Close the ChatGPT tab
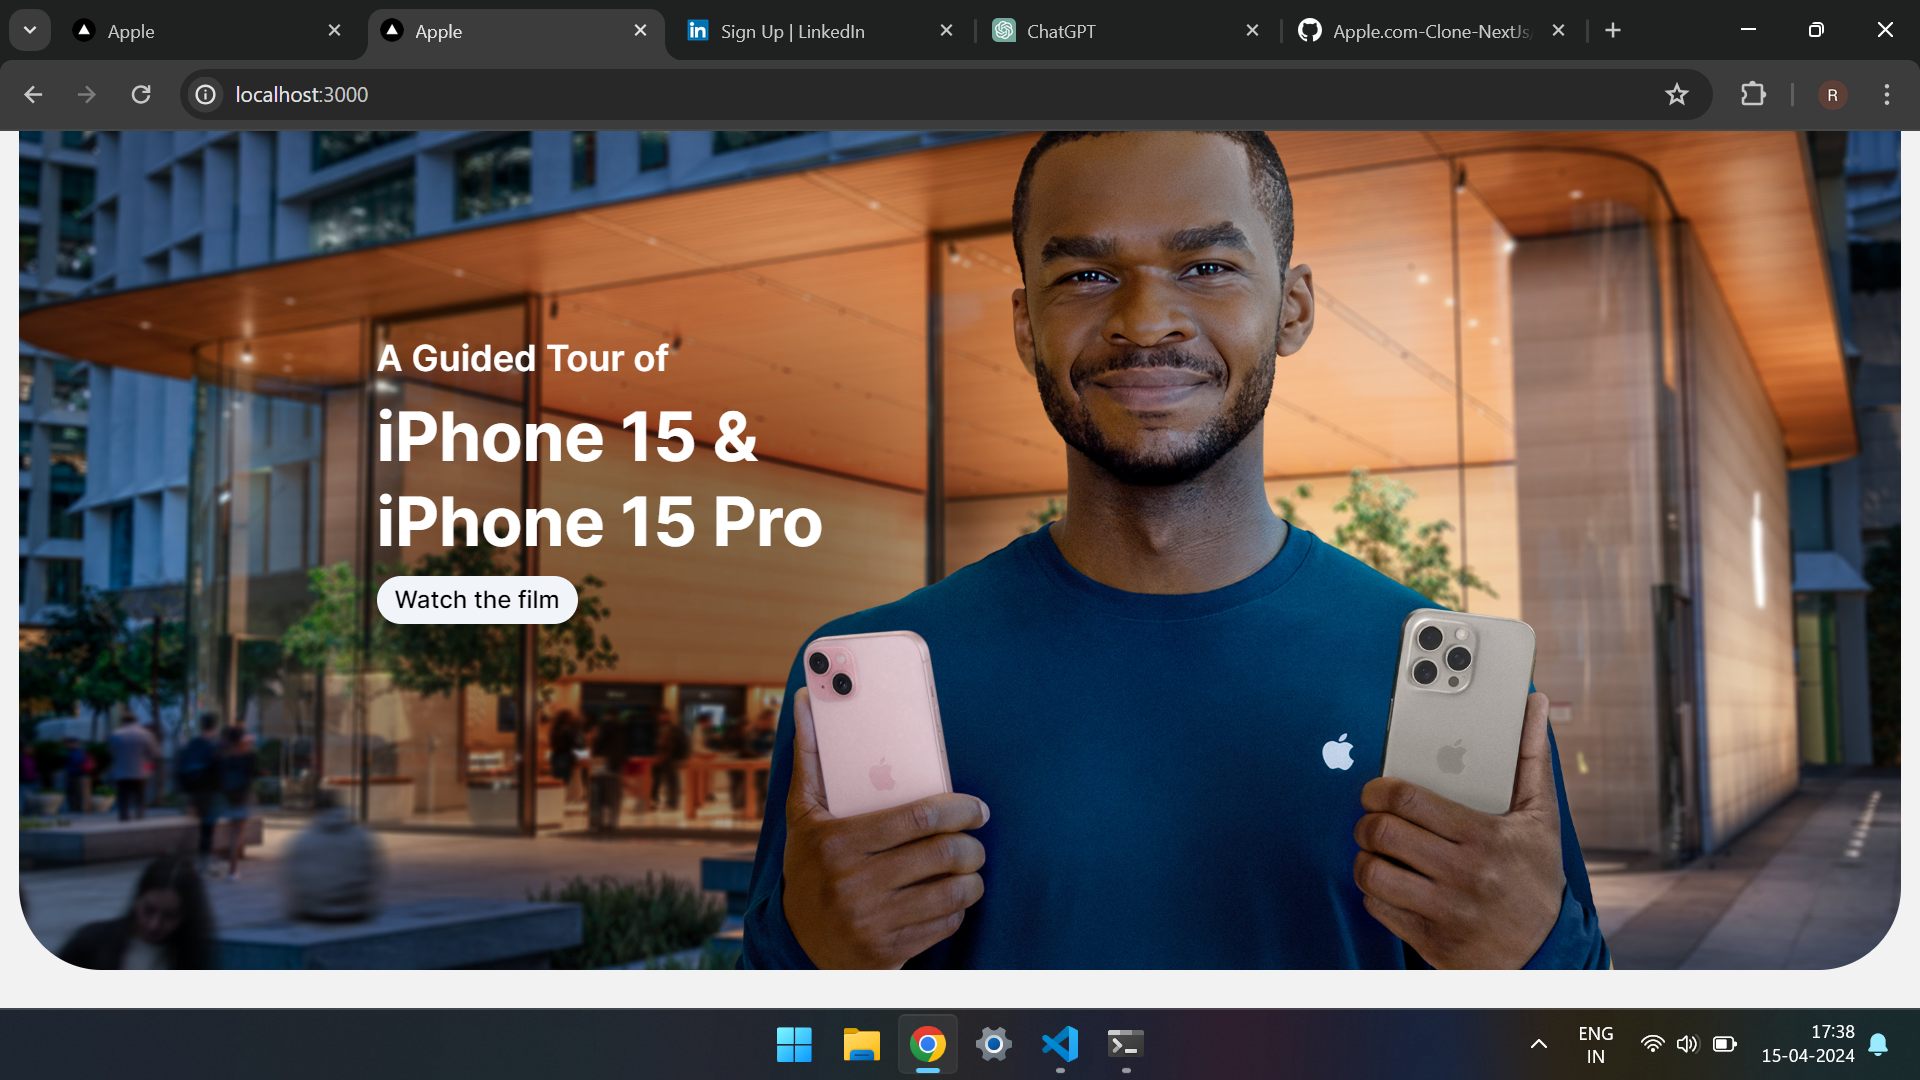Screen dimensions: 1920x1080 1253,31
